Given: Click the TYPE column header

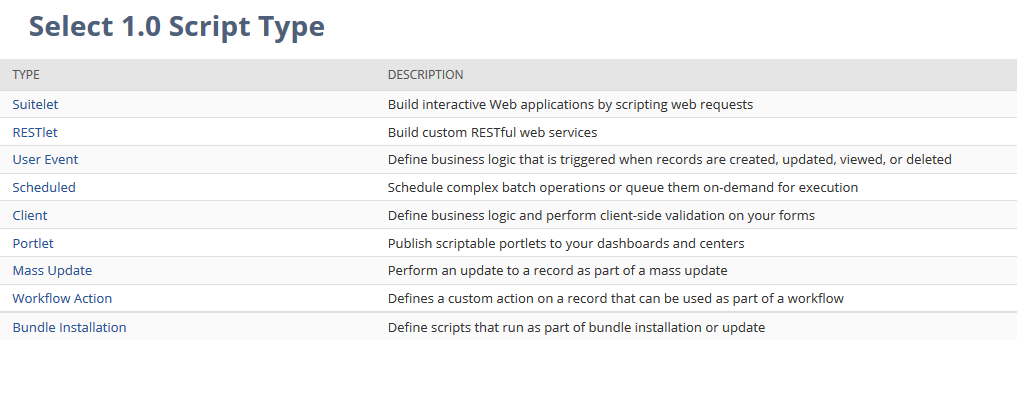Looking at the screenshot, I should pos(26,75).
